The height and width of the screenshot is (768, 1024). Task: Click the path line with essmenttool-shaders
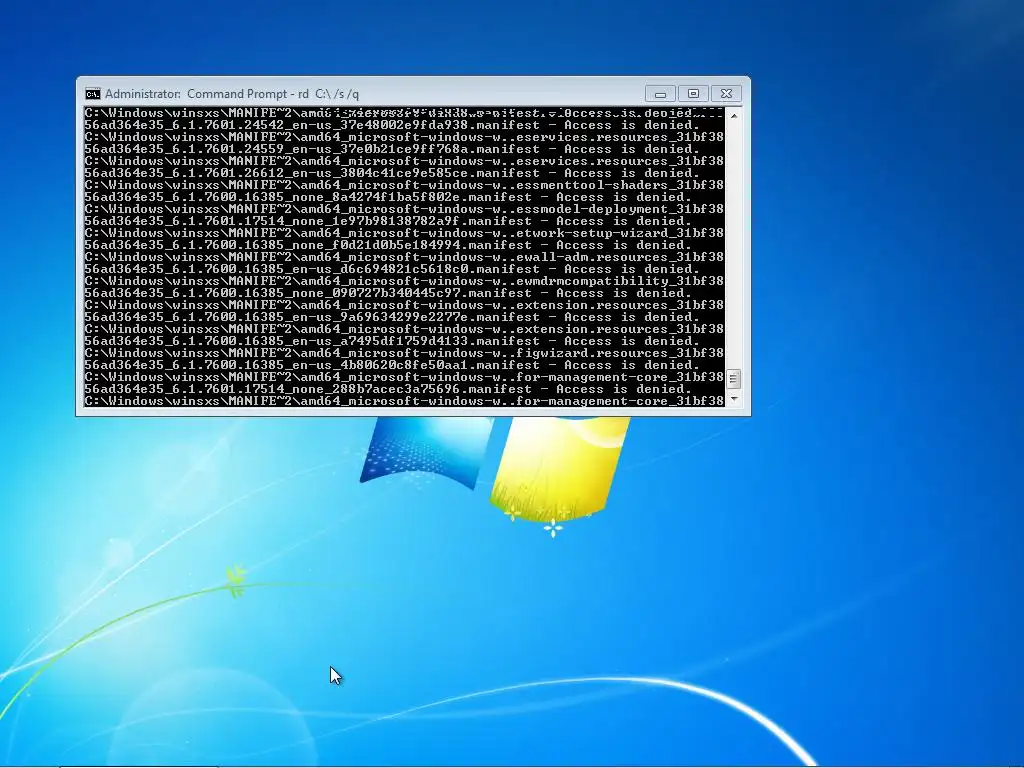click(x=404, y=185)
